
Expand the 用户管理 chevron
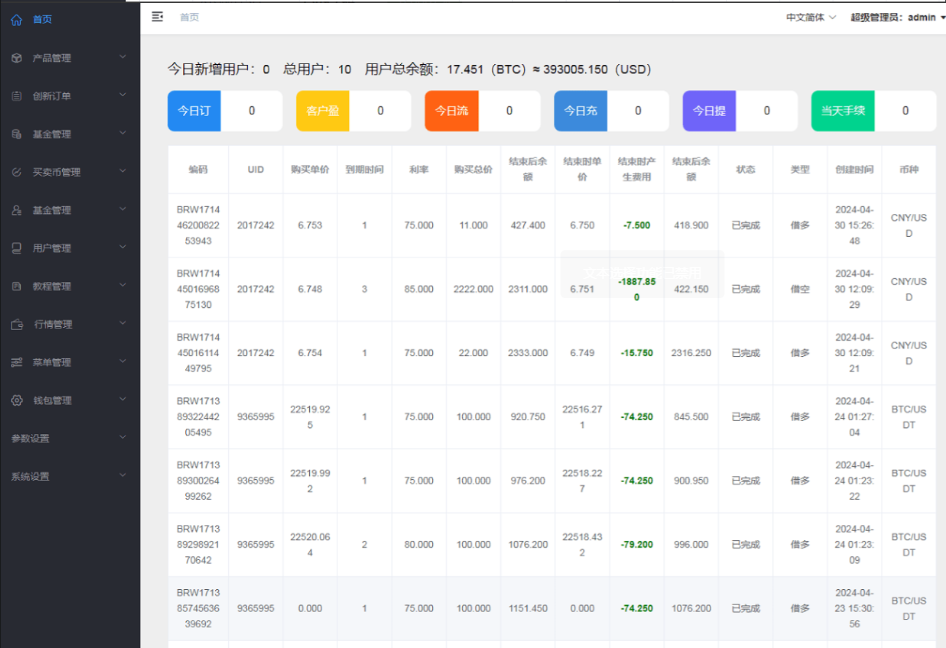(x=122, y=247)
